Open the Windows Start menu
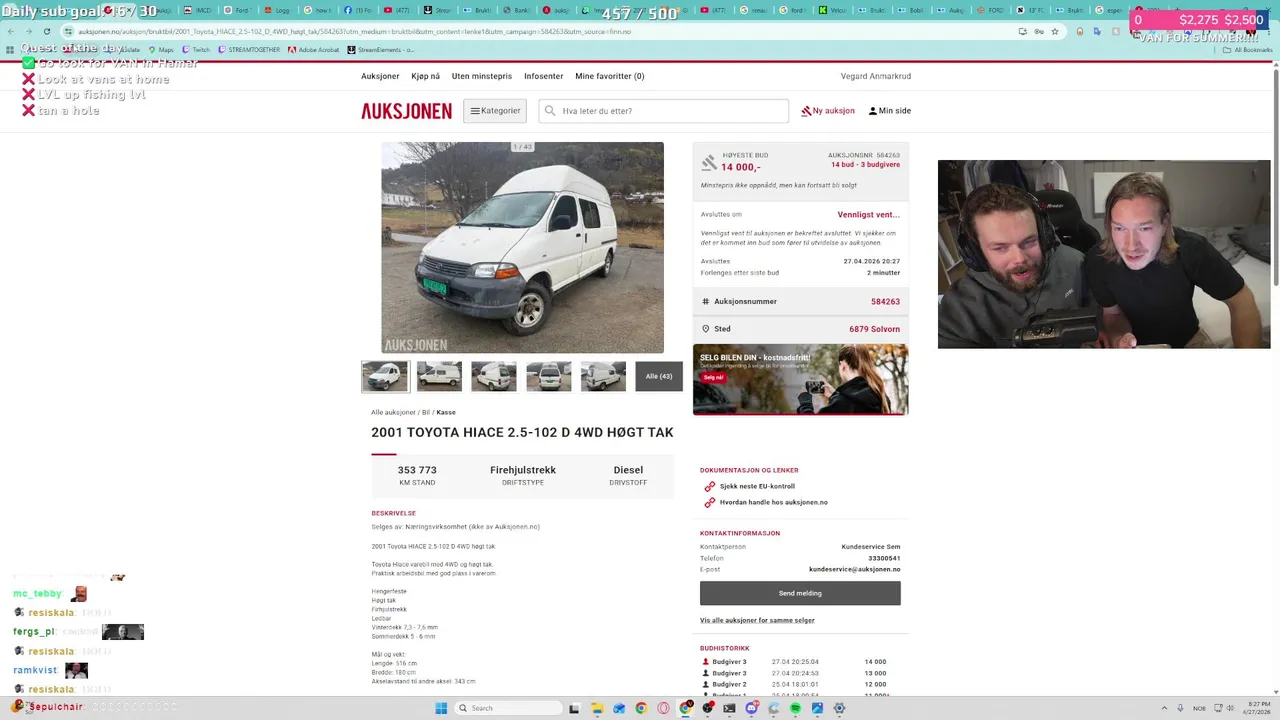Image resolution: width=1280 pixels, height=720 pixels. coord(441,708)
